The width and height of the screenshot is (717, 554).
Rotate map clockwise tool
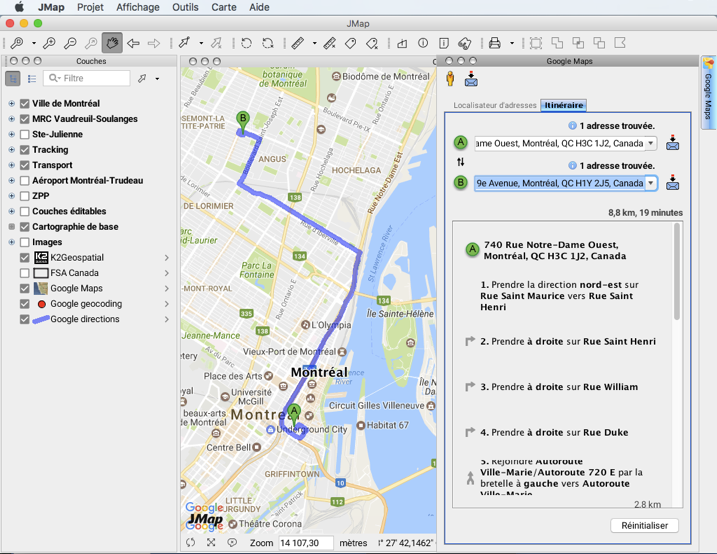(268, 43)
